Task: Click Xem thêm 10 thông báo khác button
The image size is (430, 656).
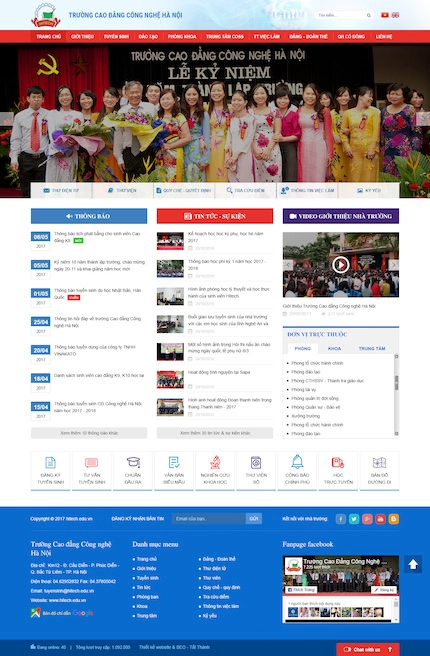Action: pyautogui.click(x=89, y=433)
